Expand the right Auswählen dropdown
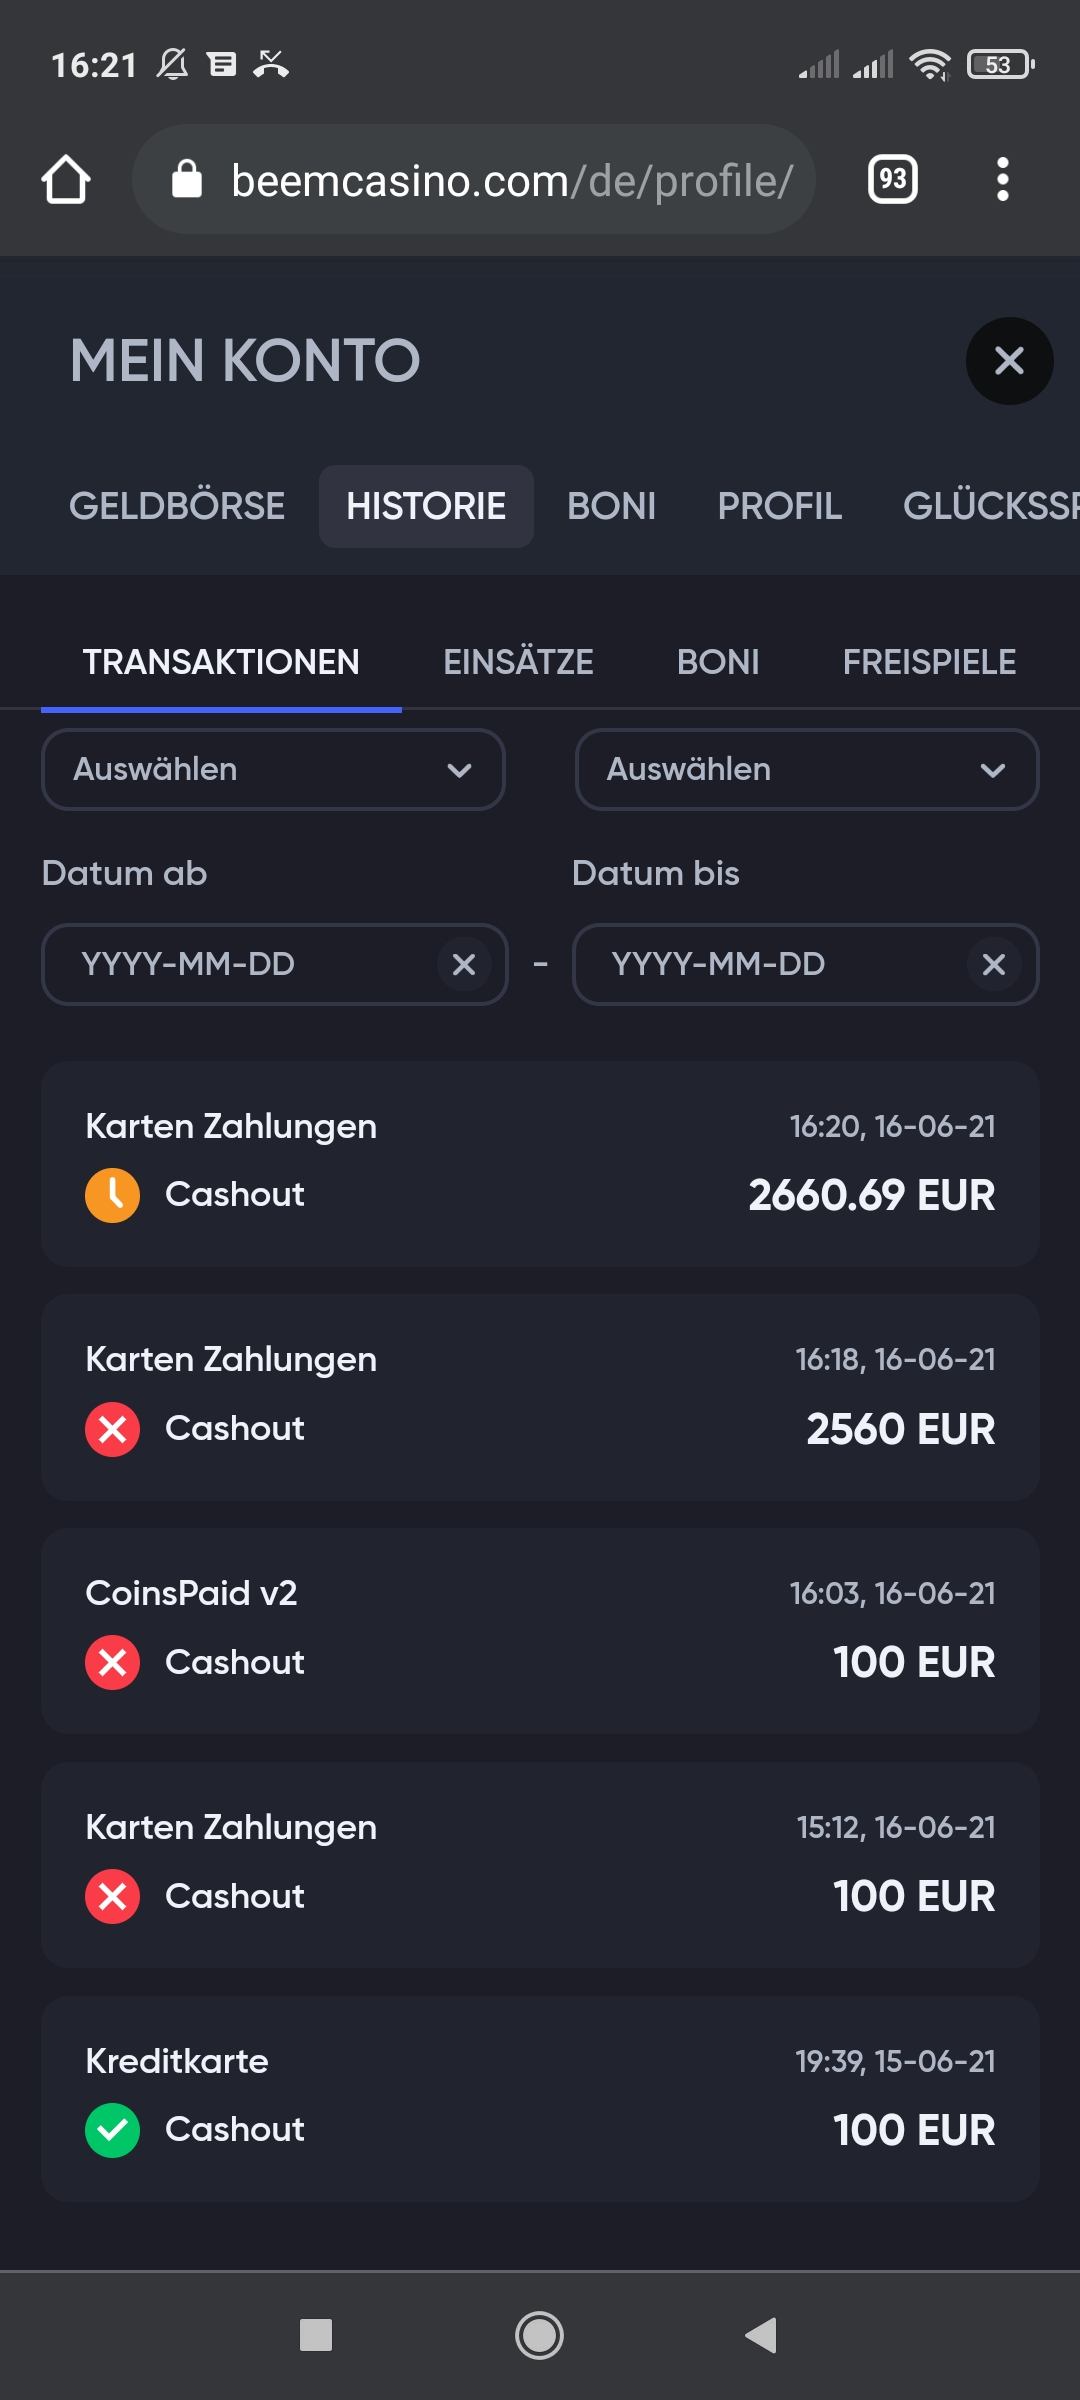The image size is (1080, 2400). [806, 770]
